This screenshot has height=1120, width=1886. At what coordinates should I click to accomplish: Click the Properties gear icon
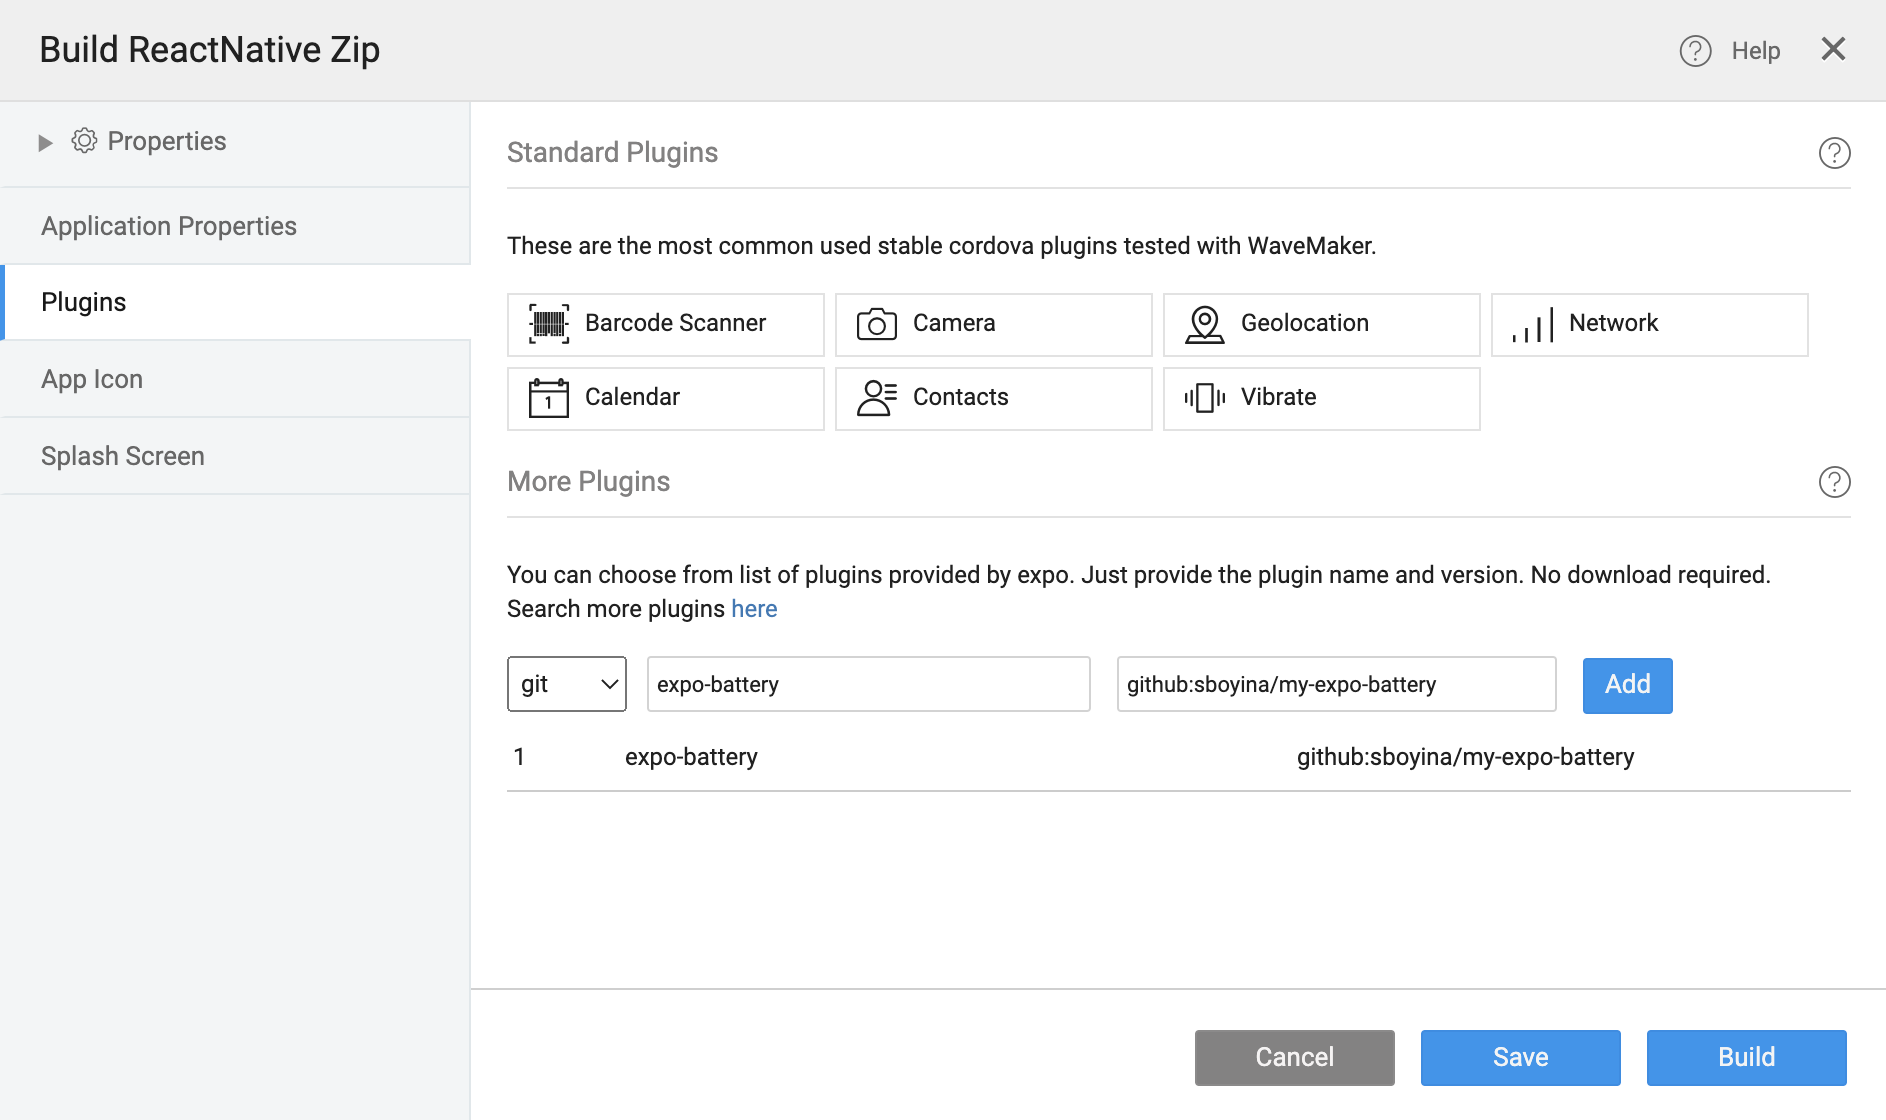pyautogui.click(x=84, y=141)
